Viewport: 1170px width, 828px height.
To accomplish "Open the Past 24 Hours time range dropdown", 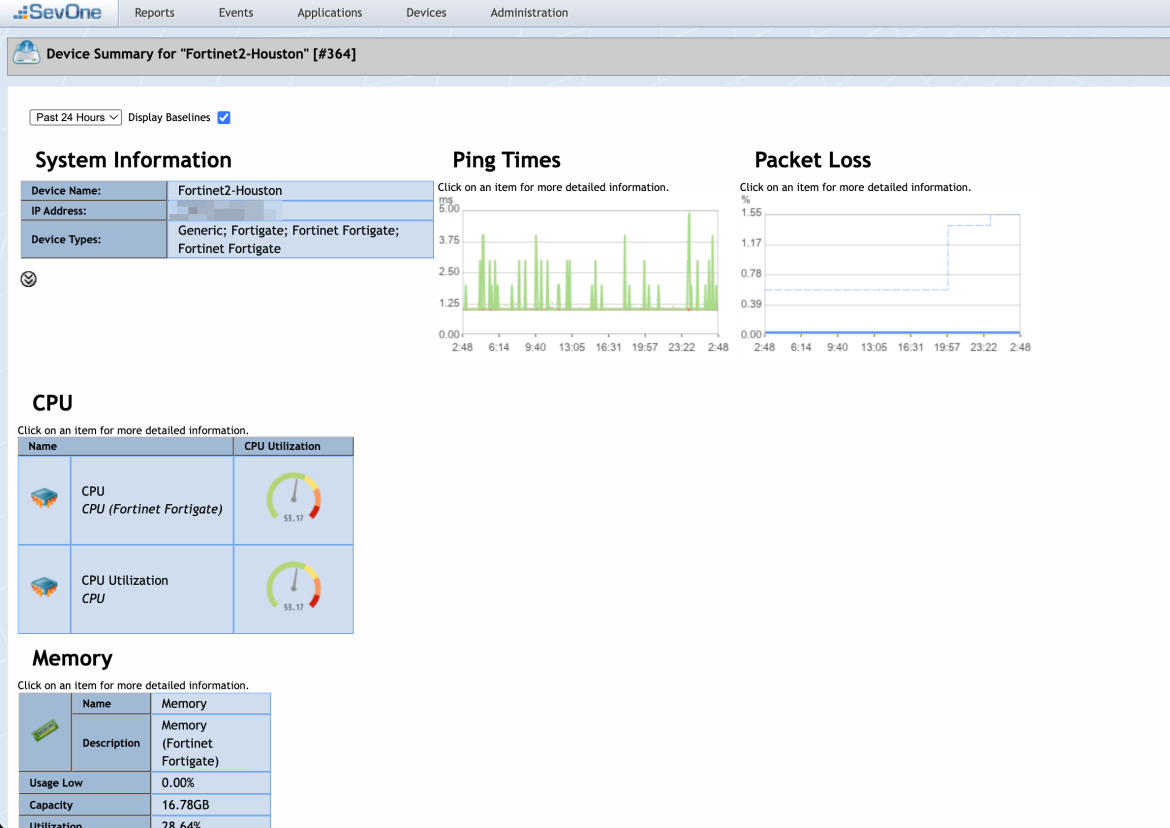I will (x=75, y=117).
